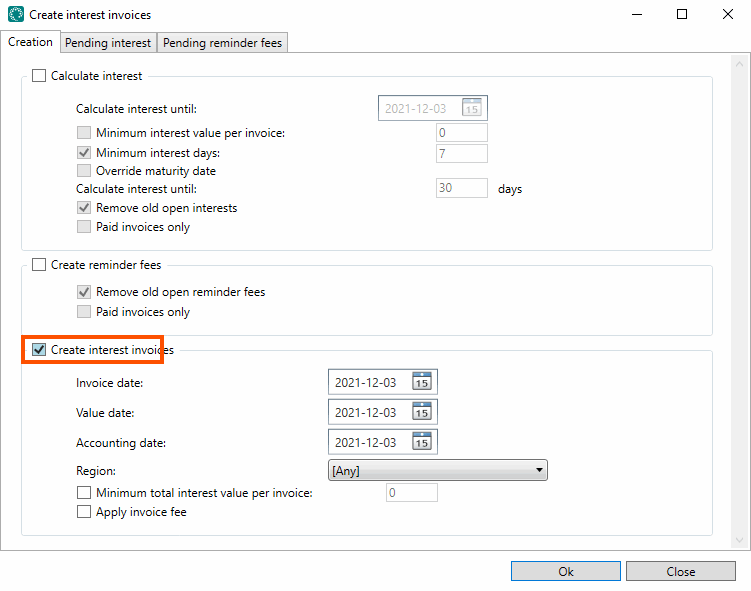
Task: Click into the Accounting date field
Action: point(366,442)
